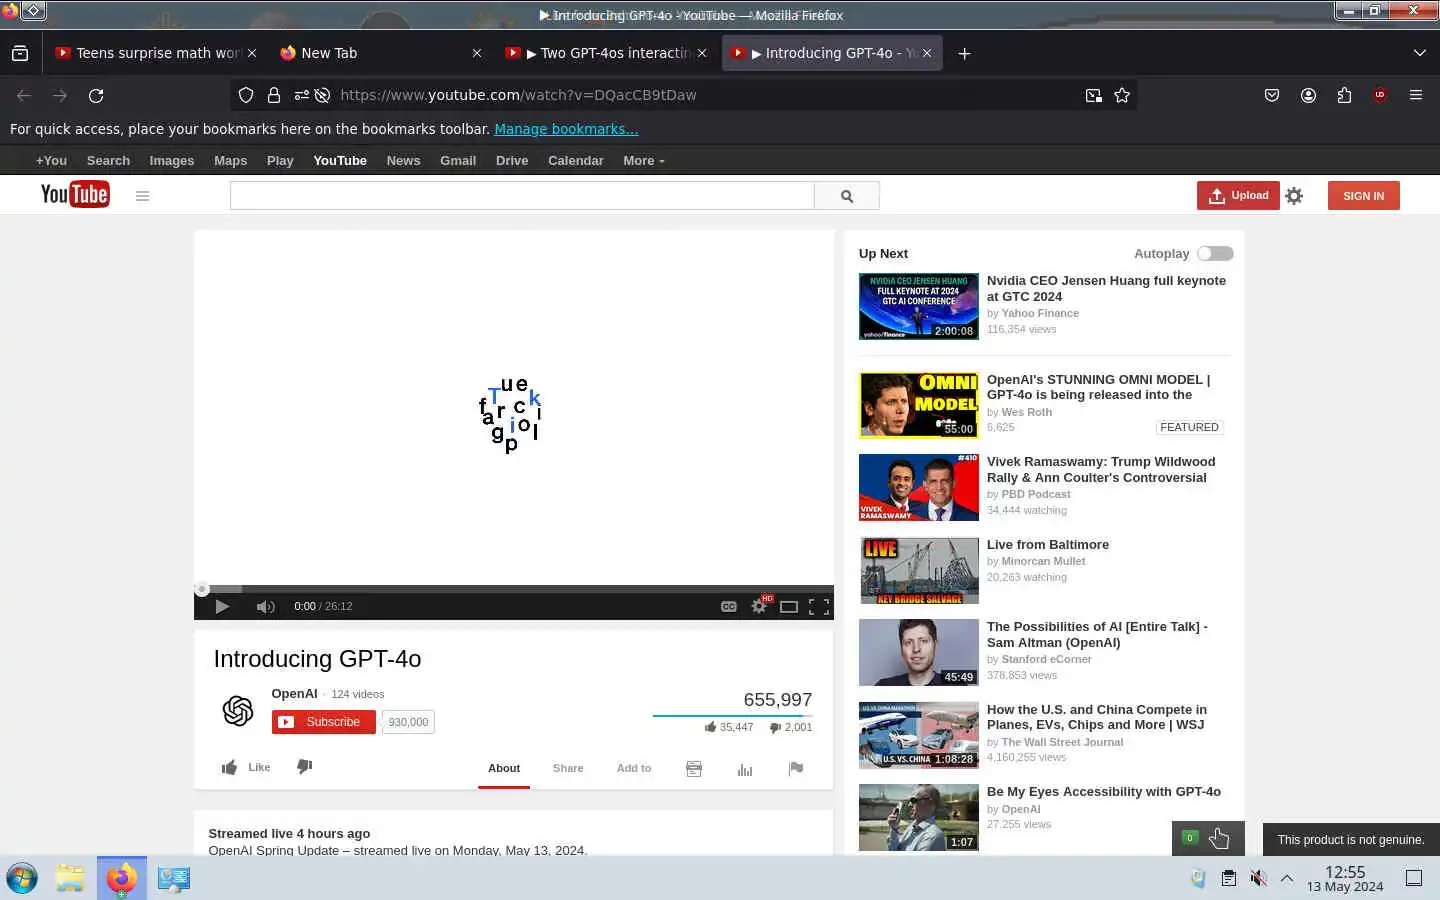Toggle closed captions in player
This screenshot has width=1440, height=900.
click(729, 606)
